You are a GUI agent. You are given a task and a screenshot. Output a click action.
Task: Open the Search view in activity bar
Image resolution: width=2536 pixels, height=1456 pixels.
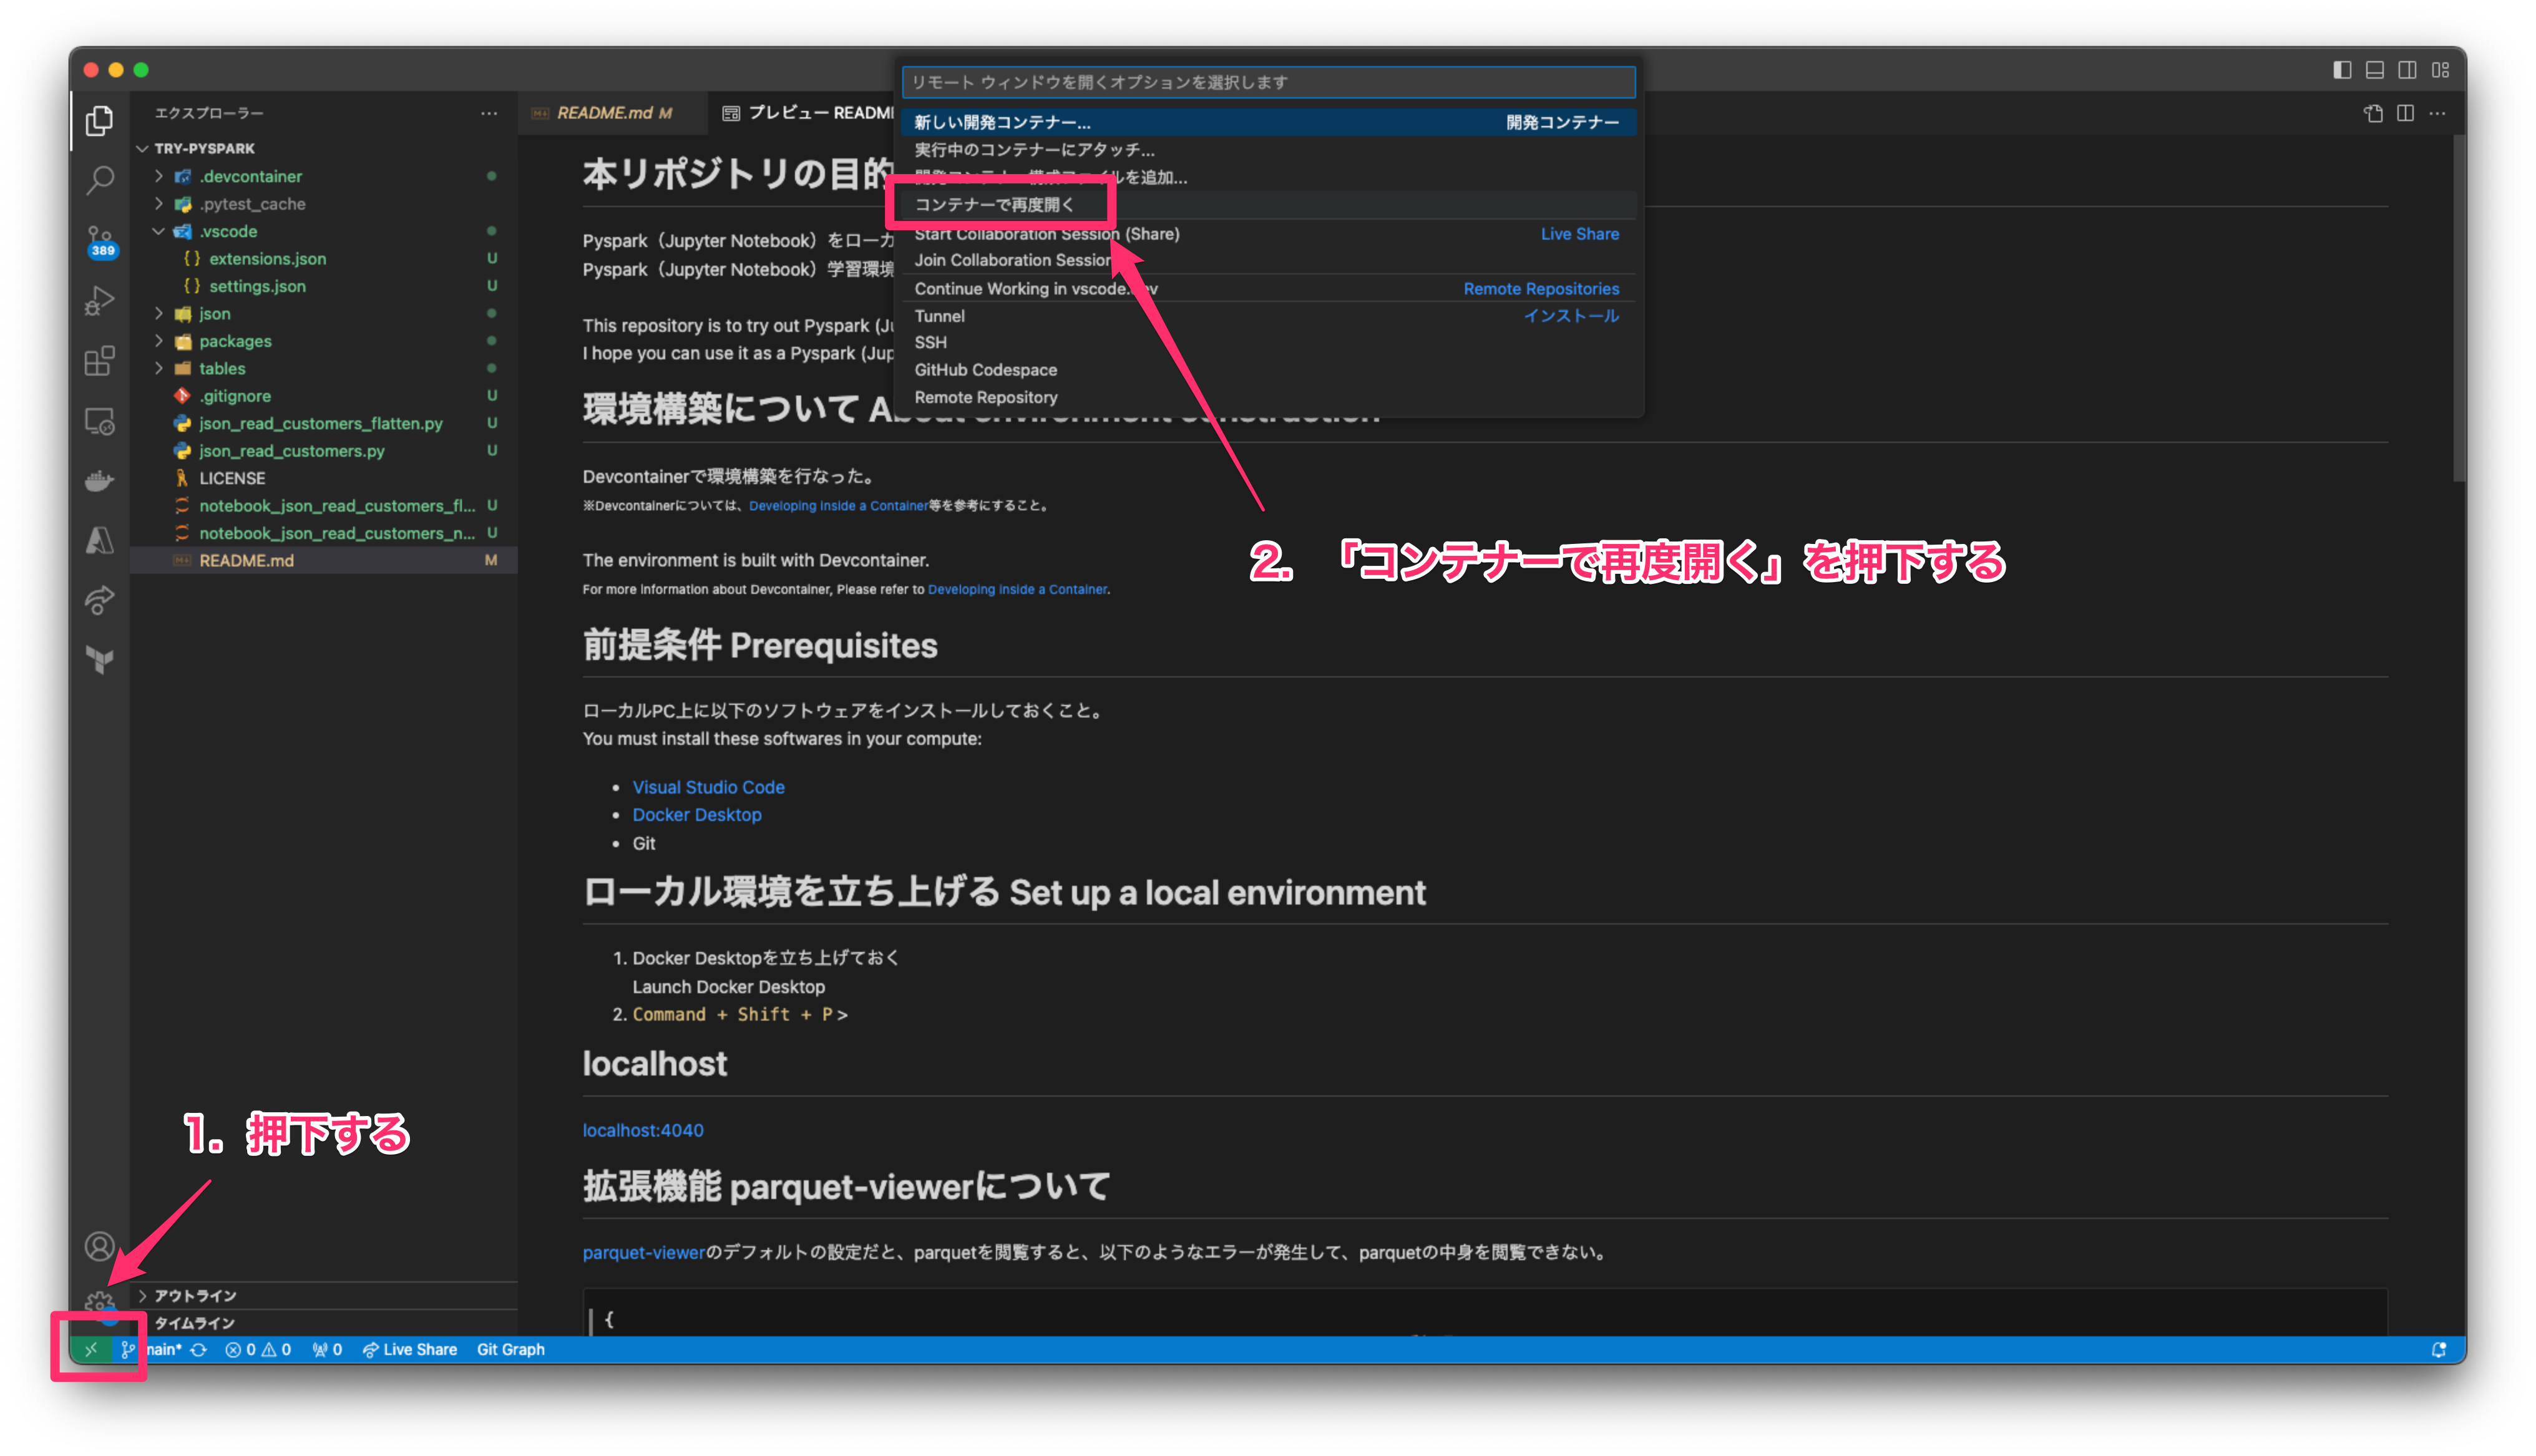99,180
